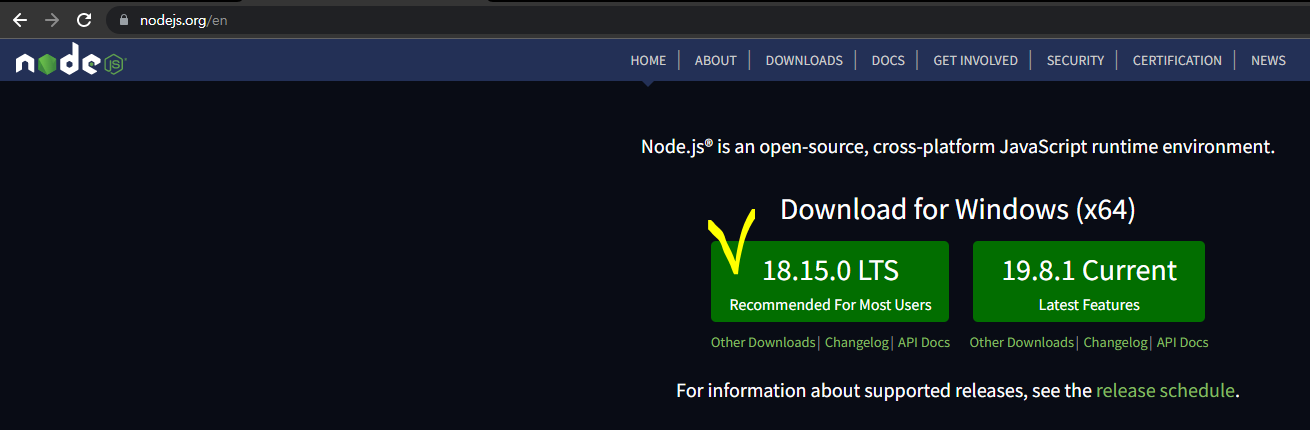Open Other Downloads under the Current button
Image resolution: width=1310 pixels, height=430 pixels.
coord(1022,342)
